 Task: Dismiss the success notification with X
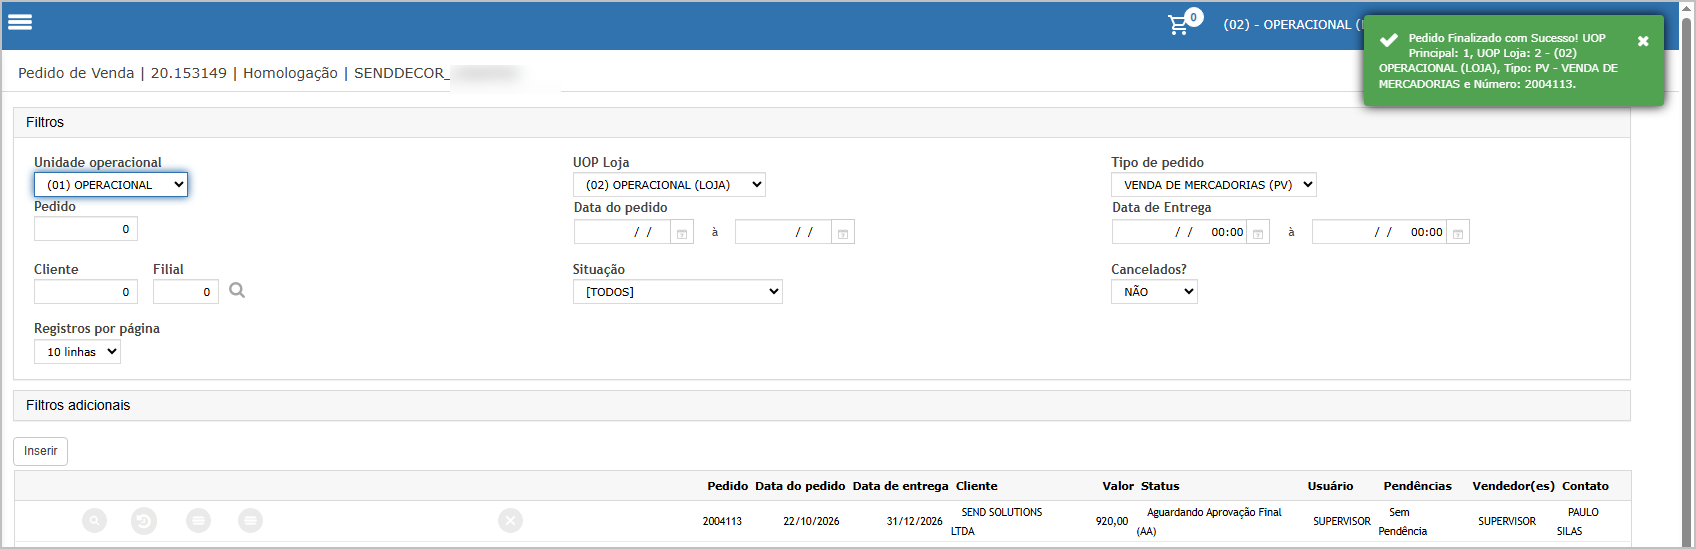(x=1643, y=41)
